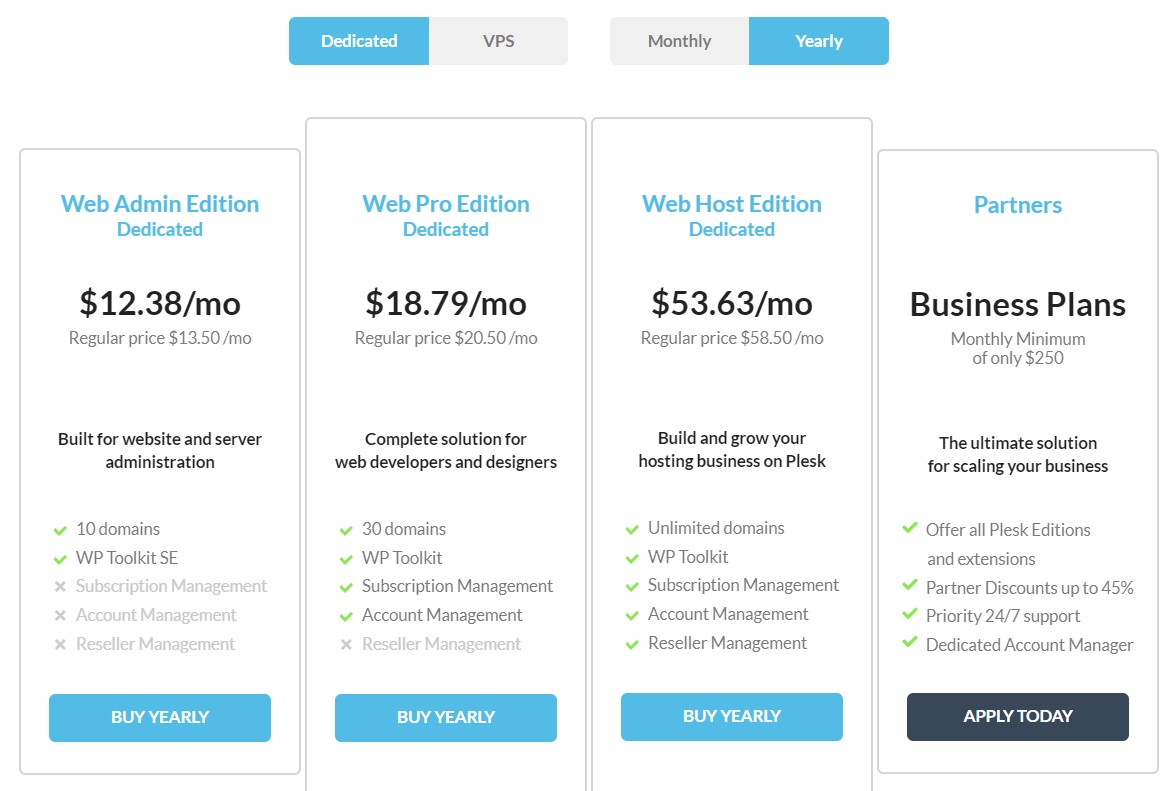
Task: Switch to Dedicated server pricing
Action: click(x=359, y=41)
